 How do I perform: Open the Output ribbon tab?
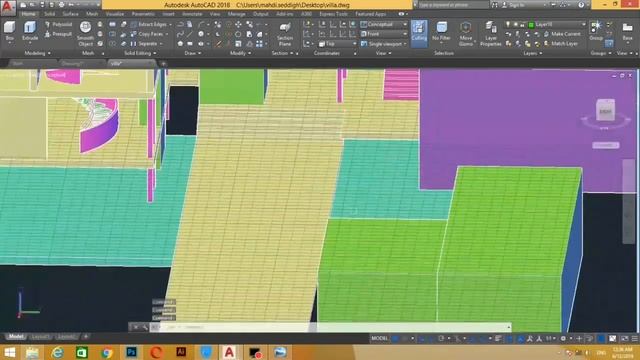[260, 14]
